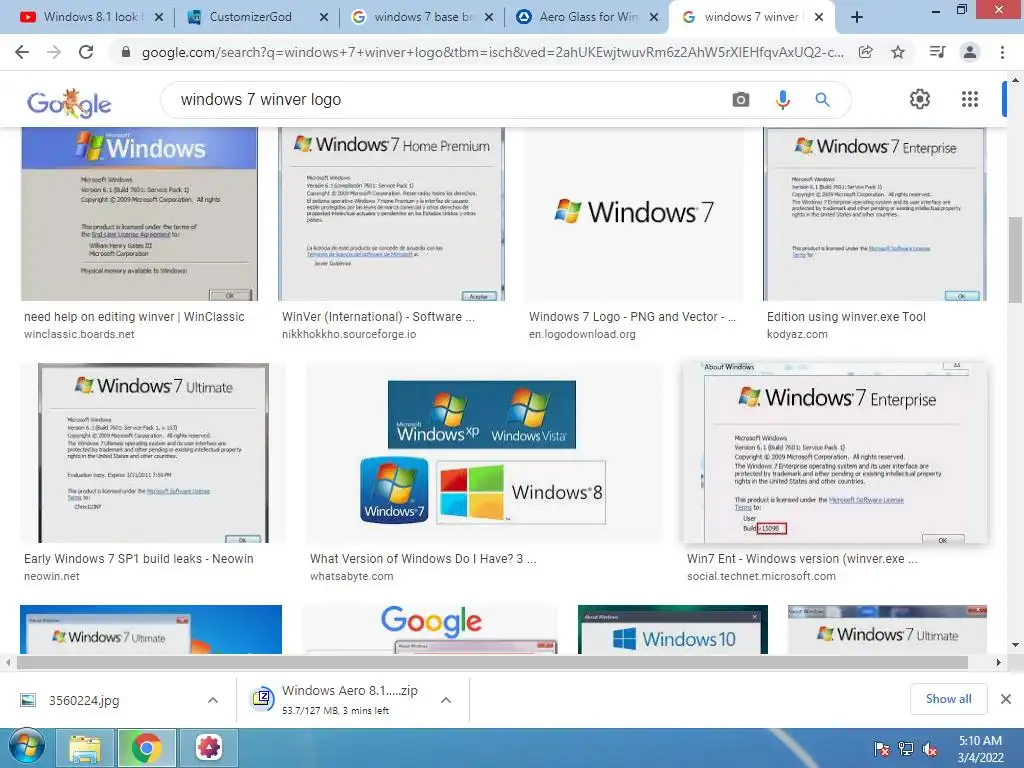Open a new browser tab
Viewport: 1024px width, 768px height.
coord(857,18)
